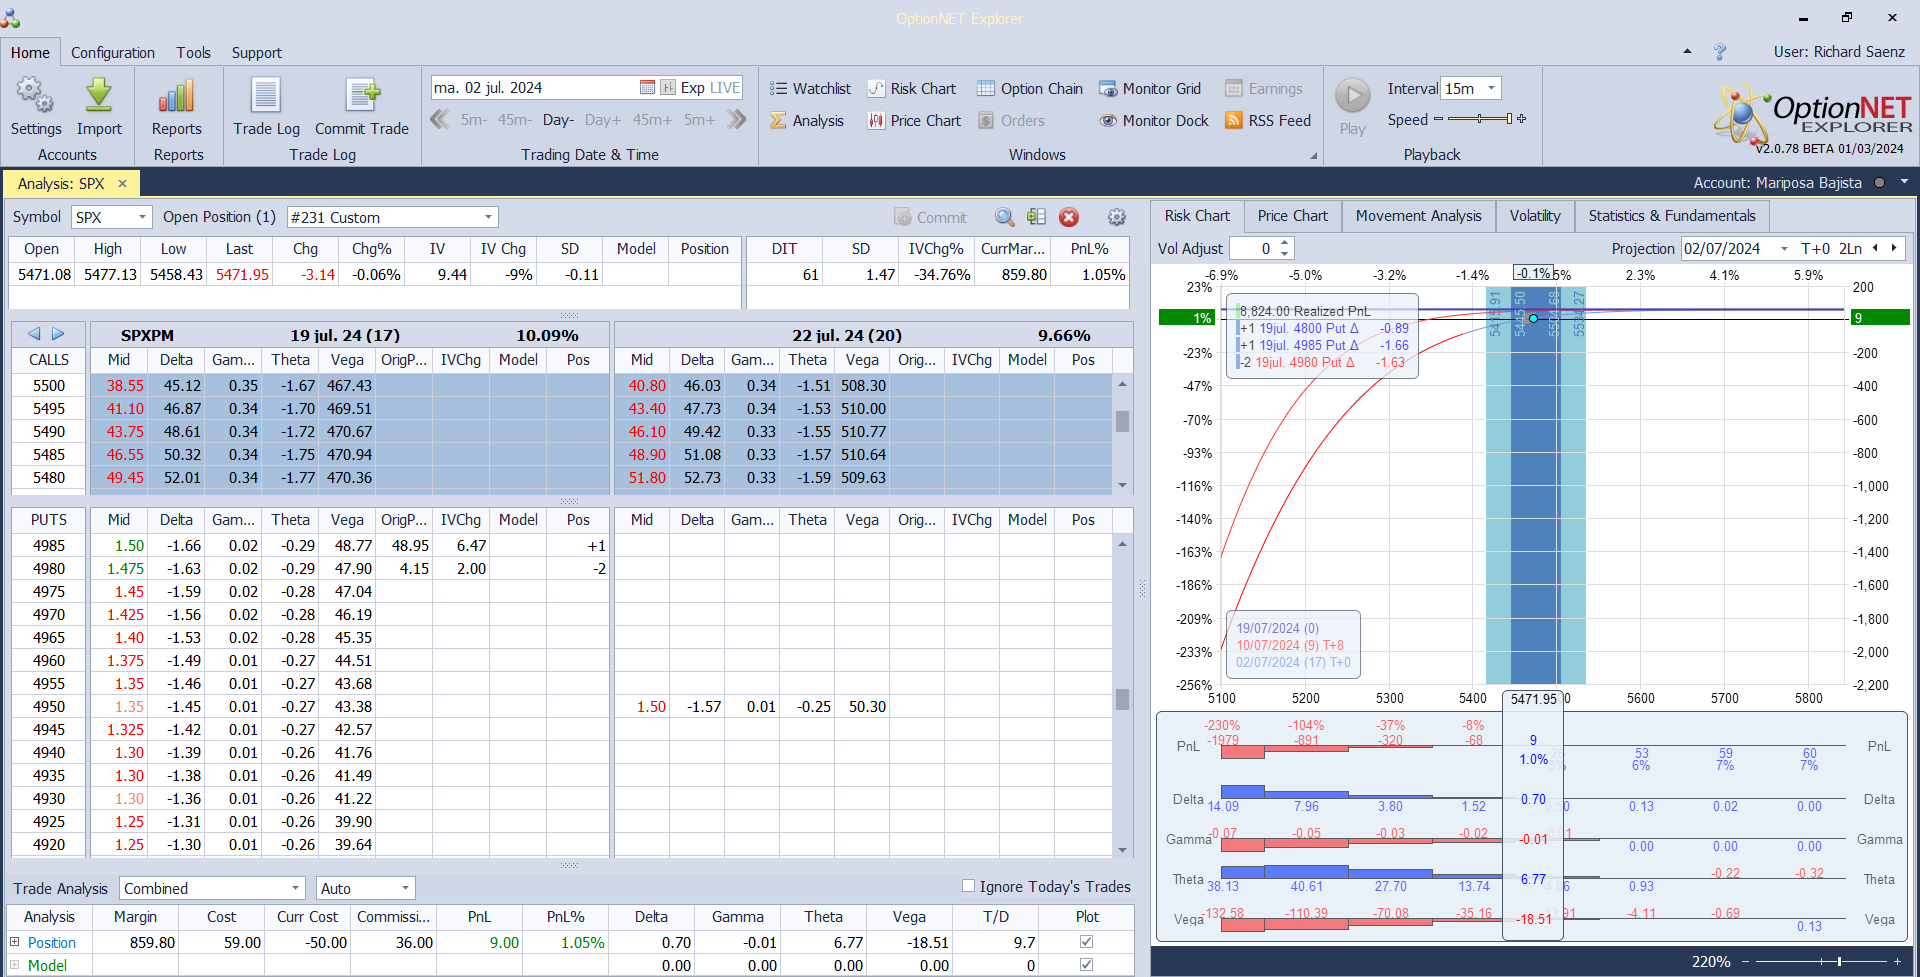Viewport: 1920px width, 977px height.
Task: Toggle Ignore Today's Trades checkbox
Action: click(968, 886)
